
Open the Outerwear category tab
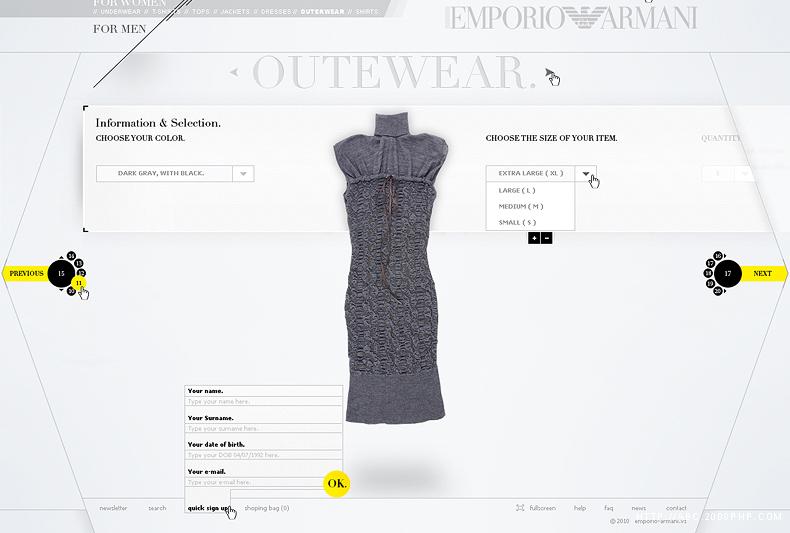click(x=322, y=12)
